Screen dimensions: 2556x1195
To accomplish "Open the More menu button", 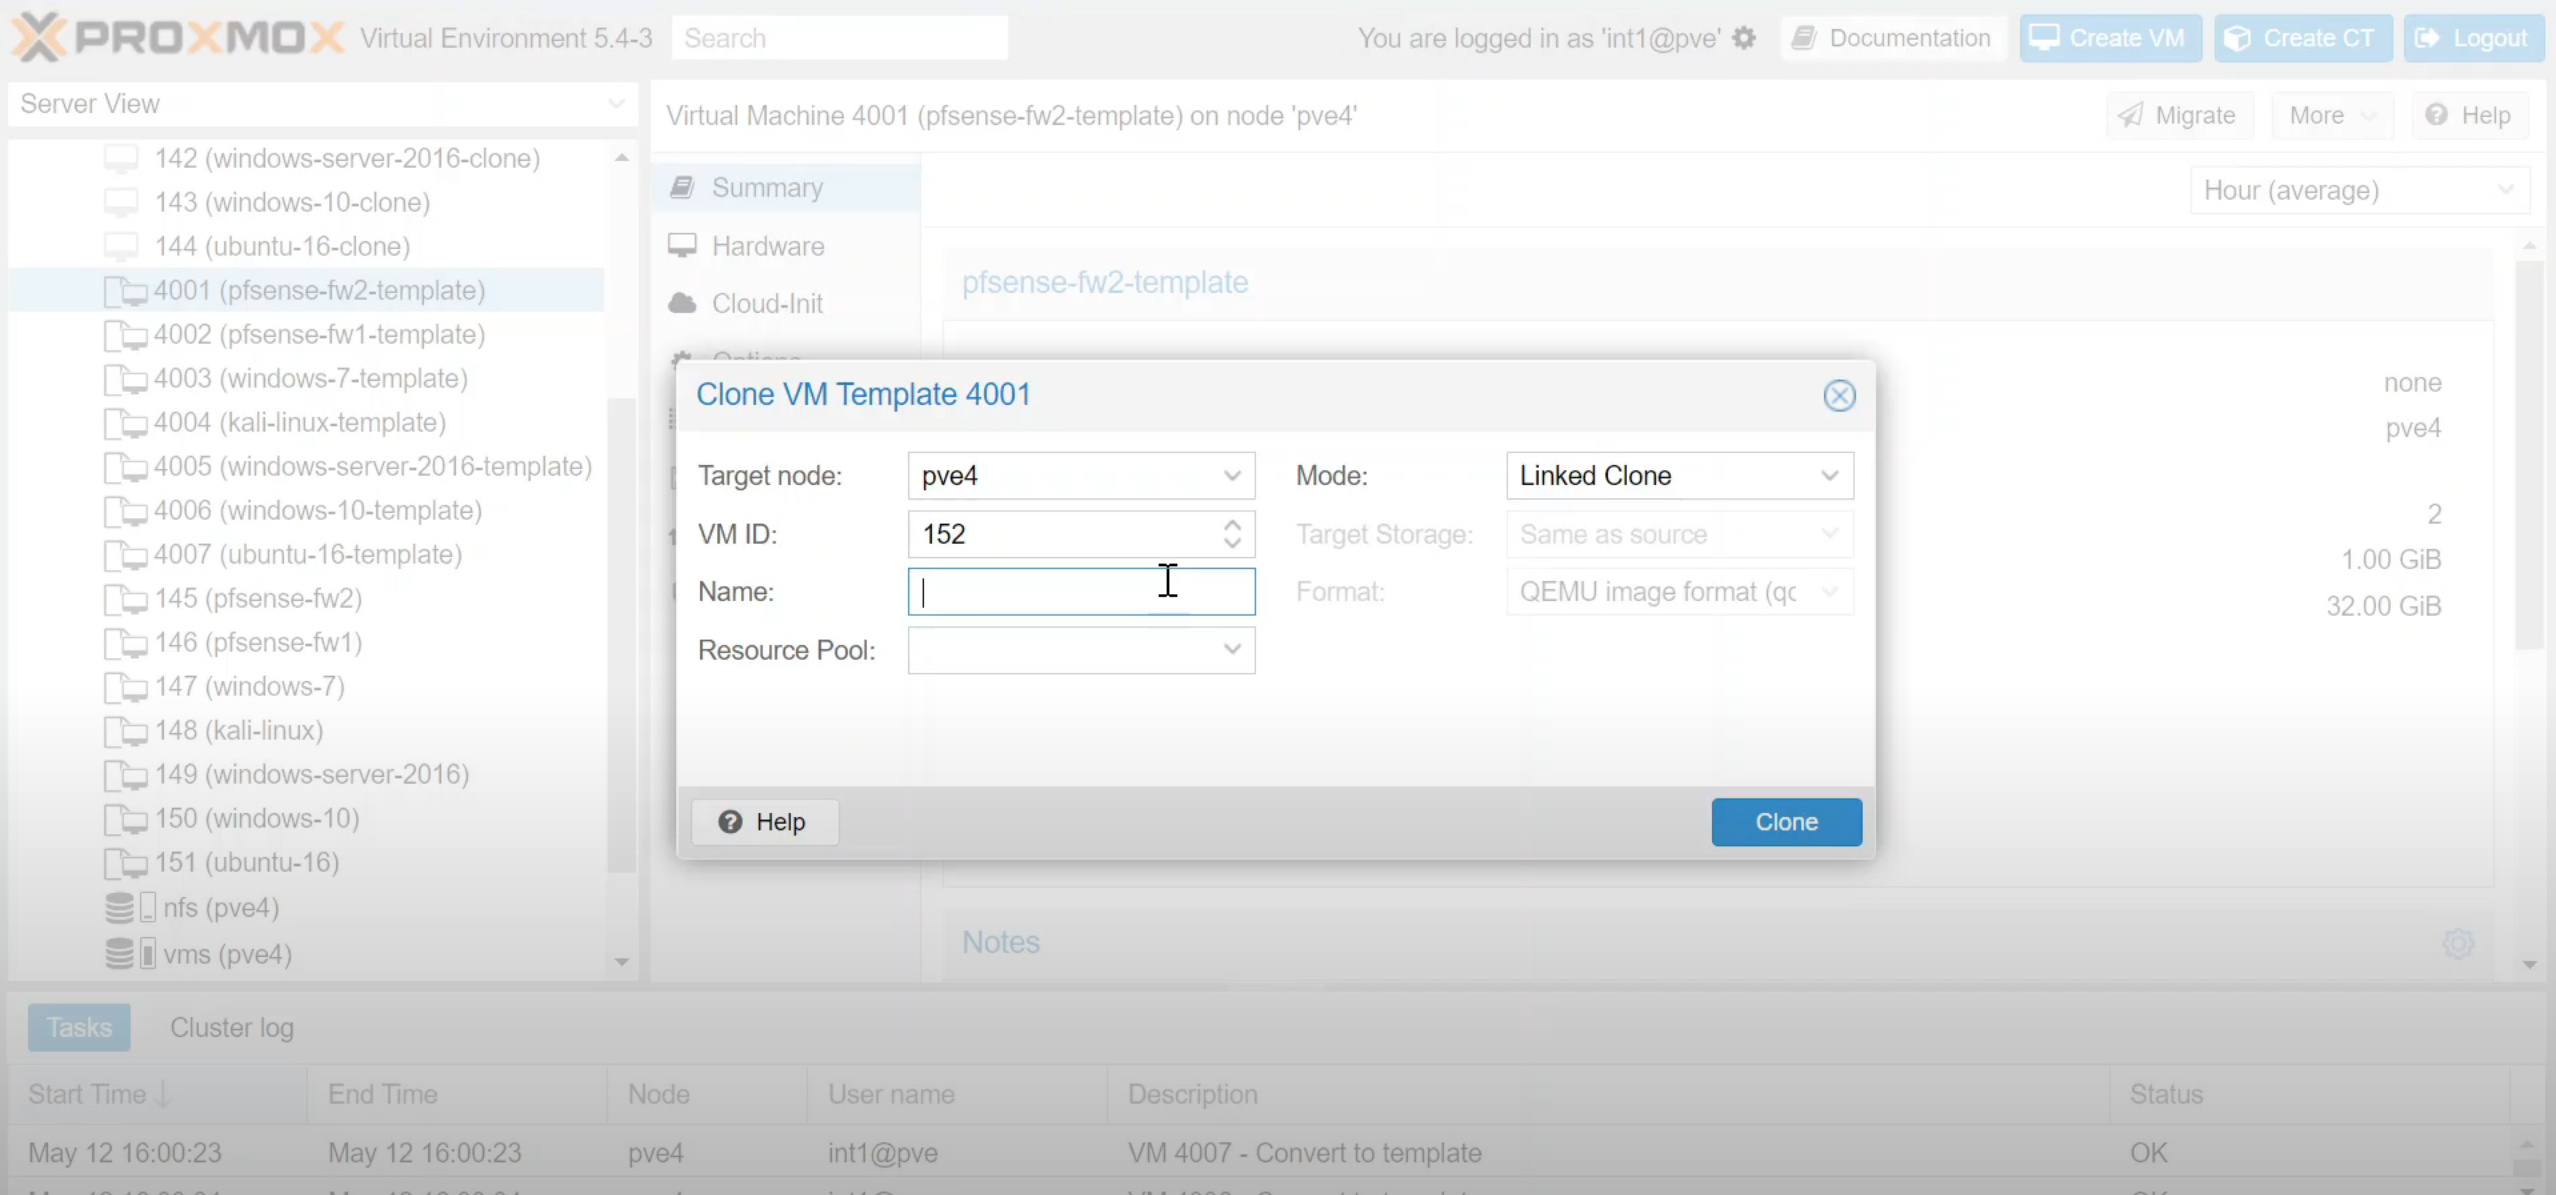I will point(2332,115).
